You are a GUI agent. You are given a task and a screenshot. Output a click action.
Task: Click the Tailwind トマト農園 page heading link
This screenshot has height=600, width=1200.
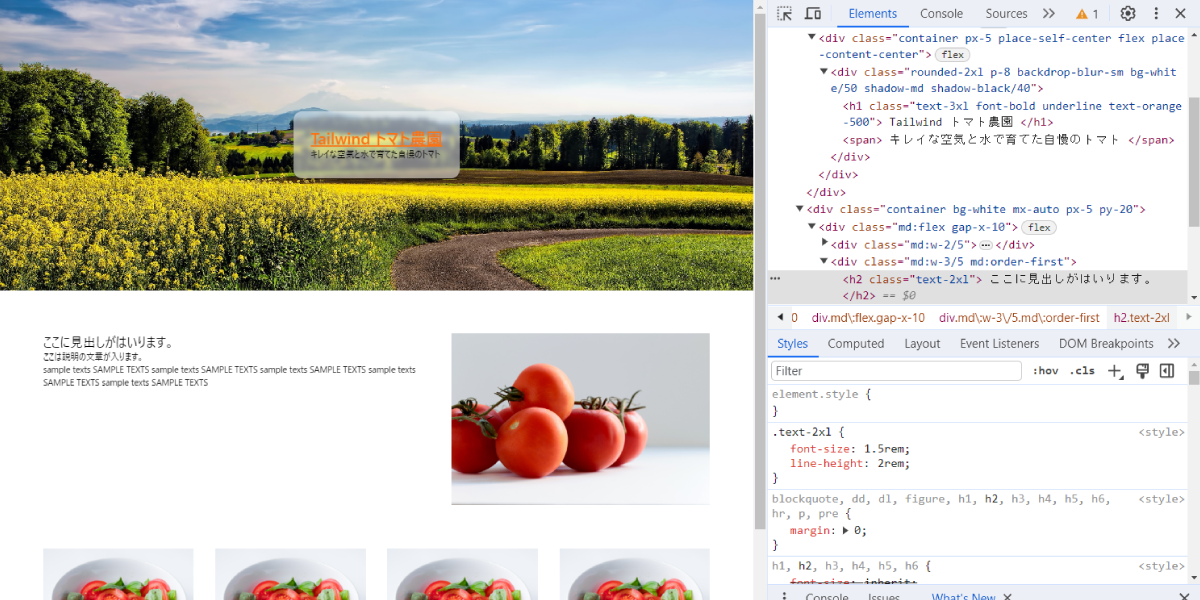376,139
